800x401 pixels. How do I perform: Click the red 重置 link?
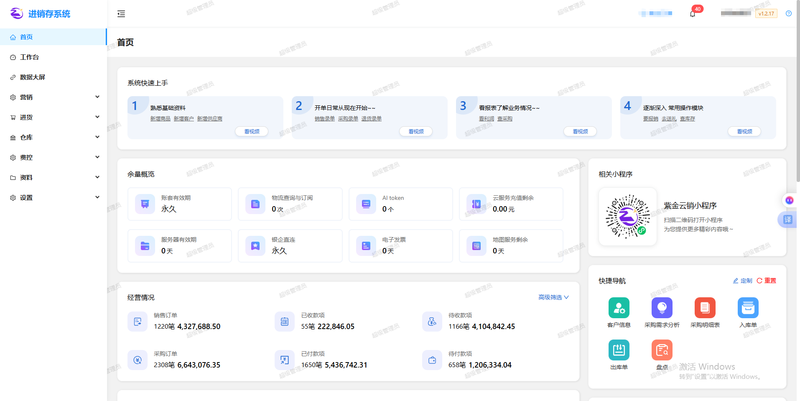(x=766, y=281)
